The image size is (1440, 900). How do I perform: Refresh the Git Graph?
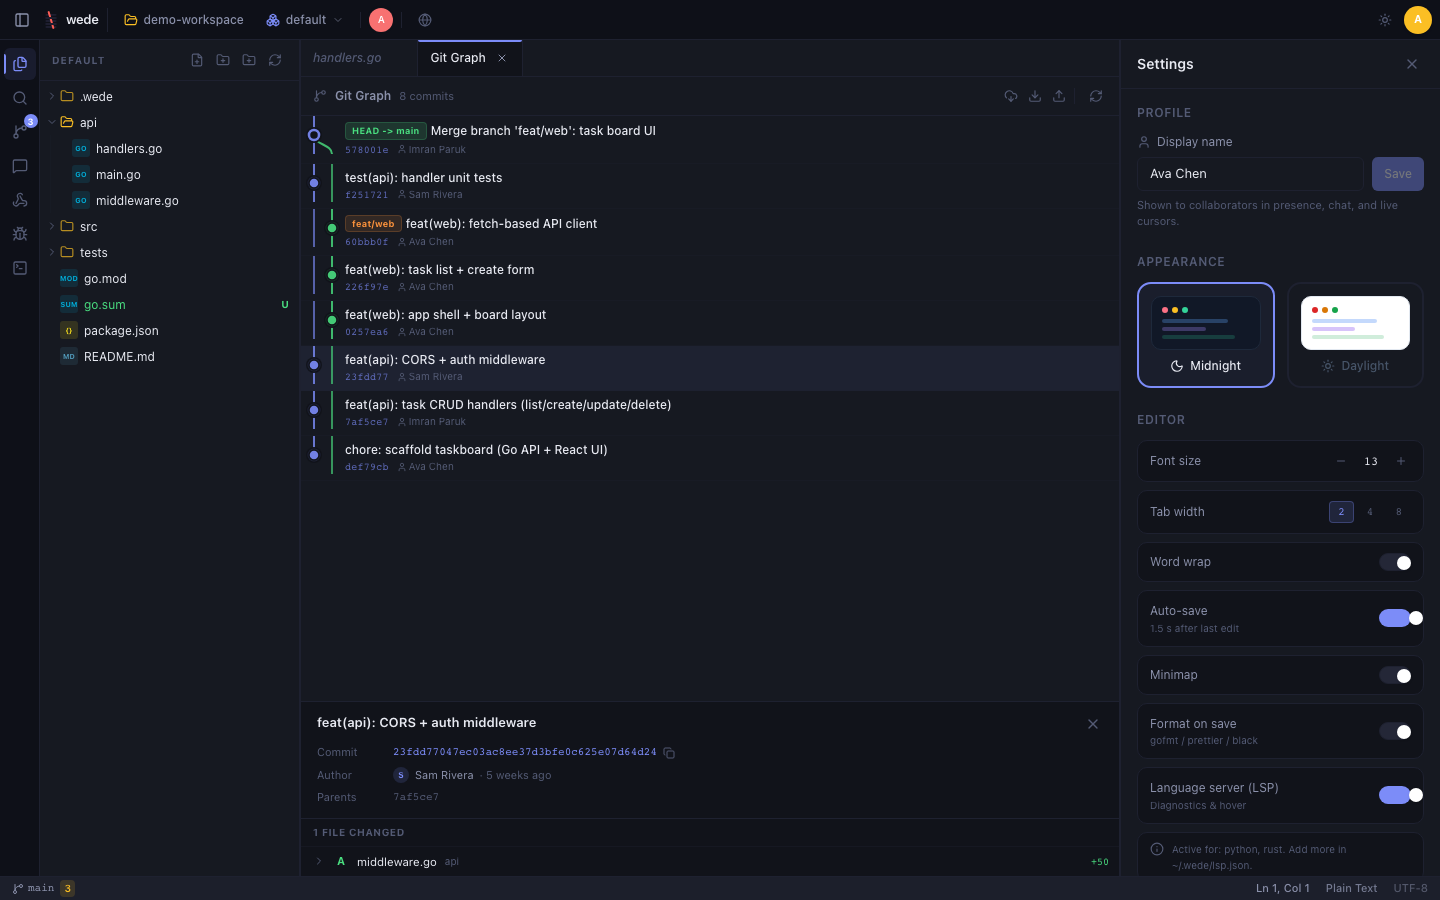(x=1096, y=96)
